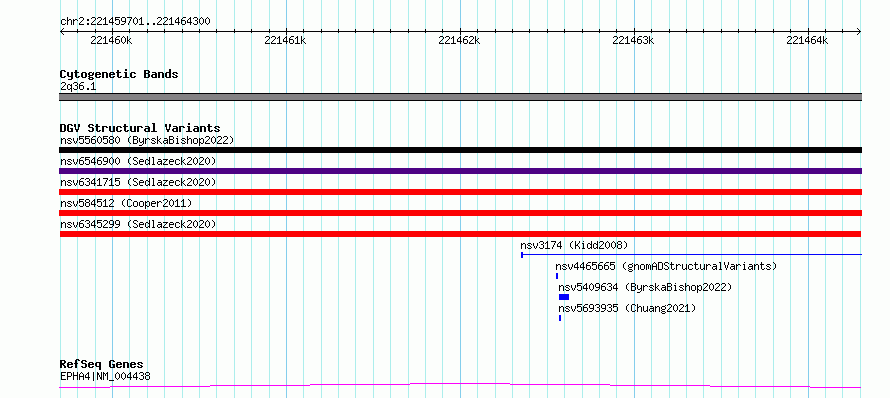890x398 pixels.
Task: Click the nsv5560580 (ByrskaBishop2022) label
Action: tap(147, 140)
